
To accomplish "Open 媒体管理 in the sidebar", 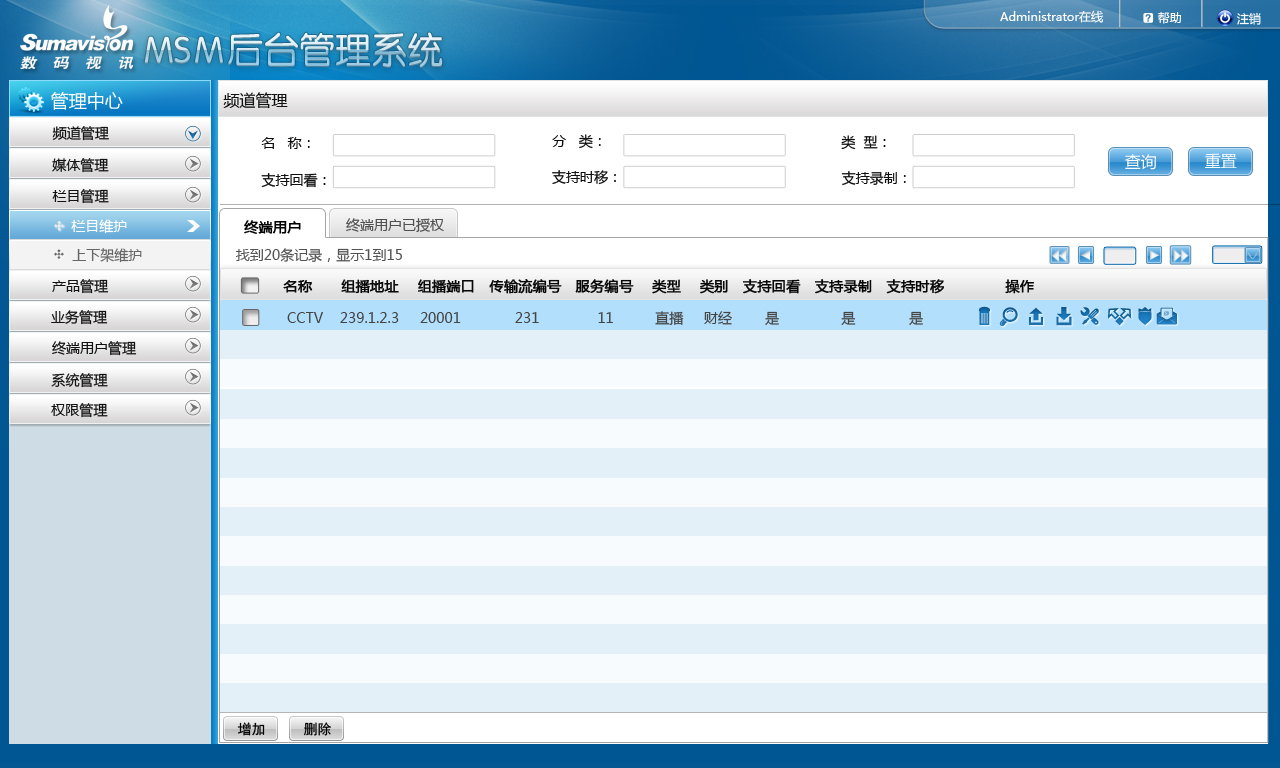I will click(x=110, y=164).
